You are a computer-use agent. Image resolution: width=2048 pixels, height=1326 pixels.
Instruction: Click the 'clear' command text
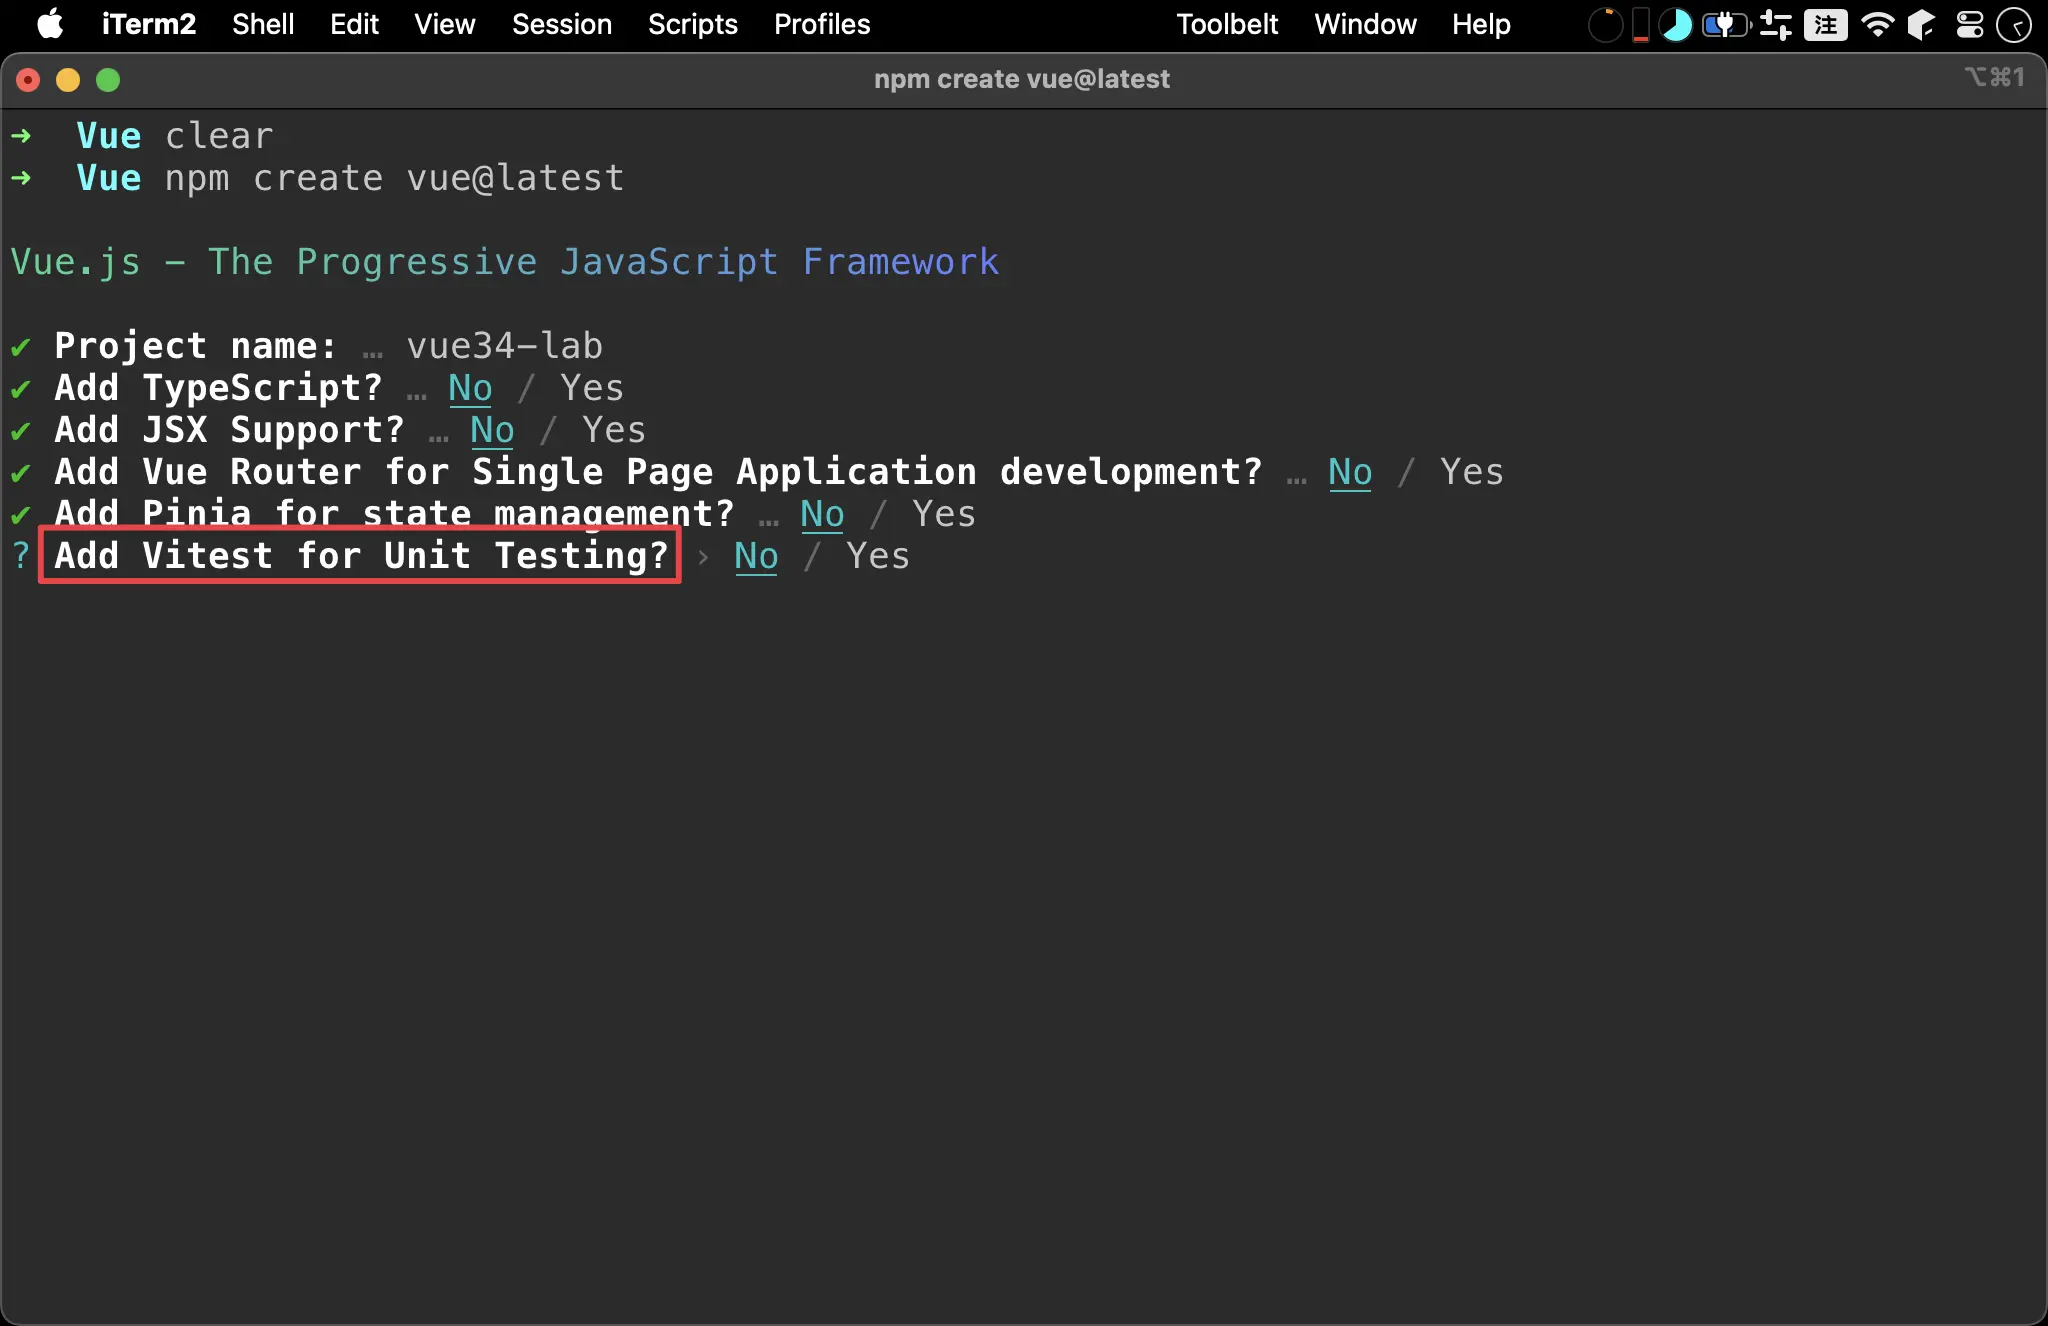point(218,136)
